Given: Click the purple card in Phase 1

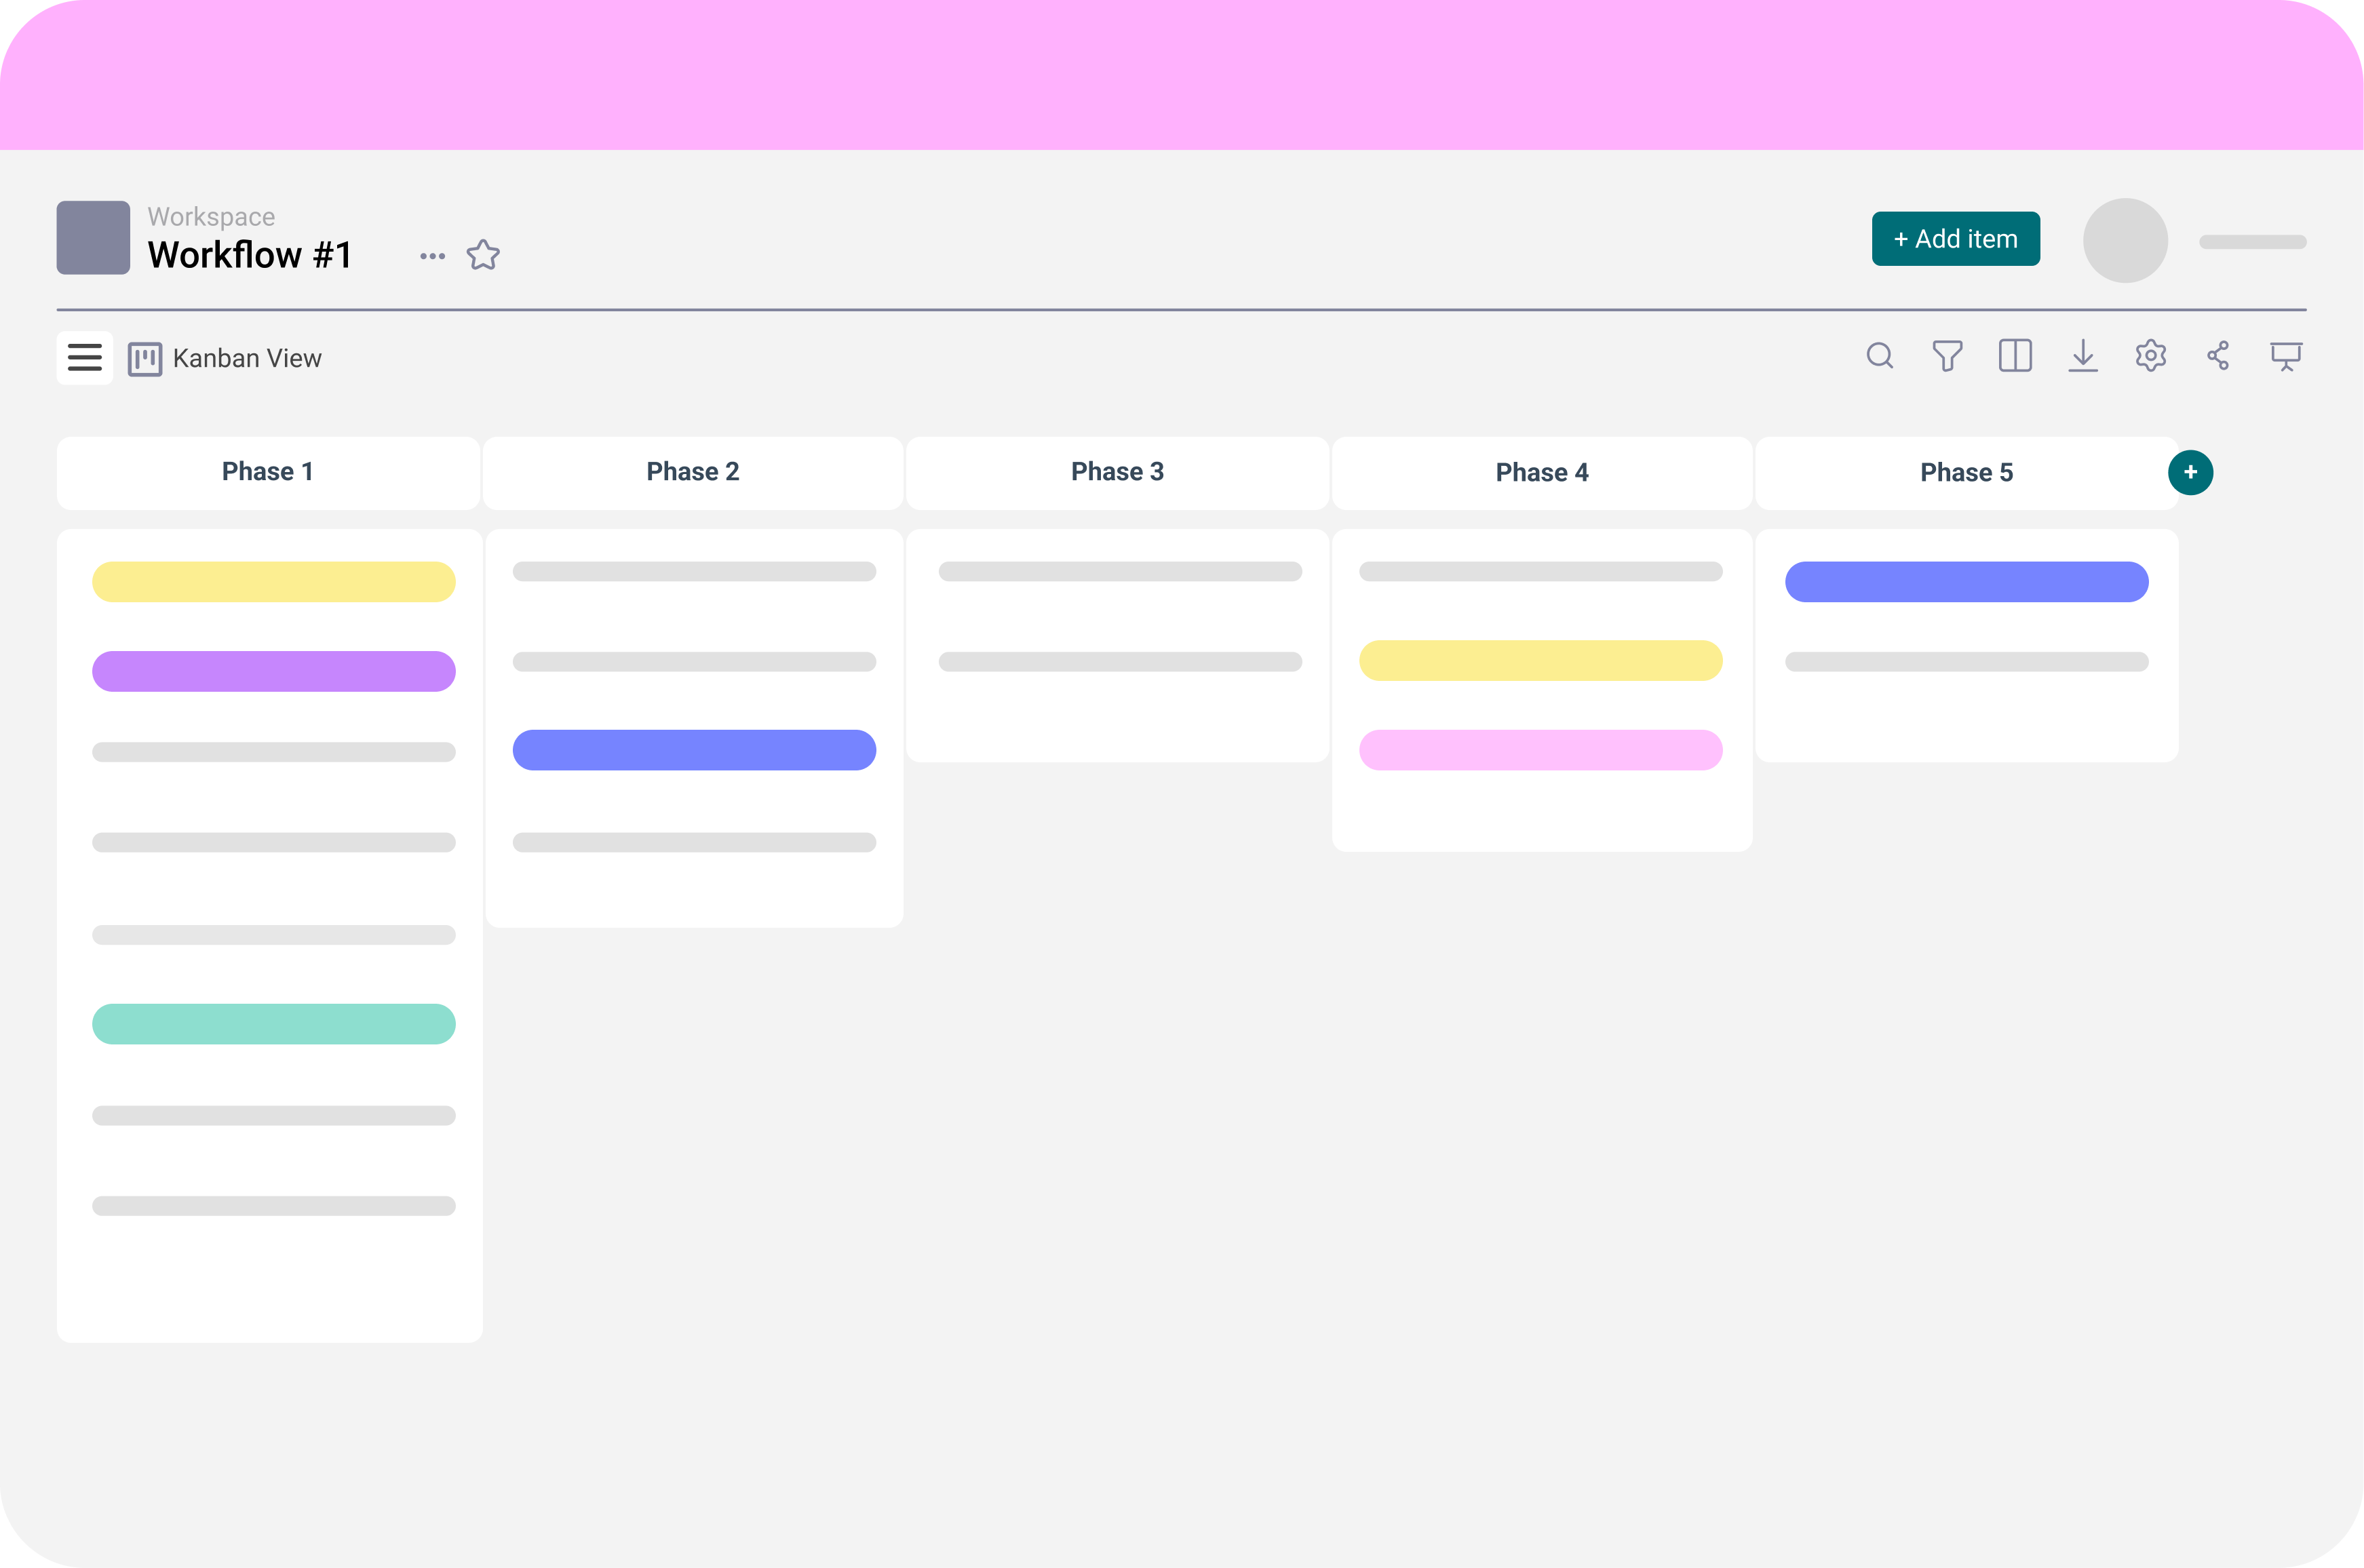Looking at the screenshot, I should (x=274, y=671).
